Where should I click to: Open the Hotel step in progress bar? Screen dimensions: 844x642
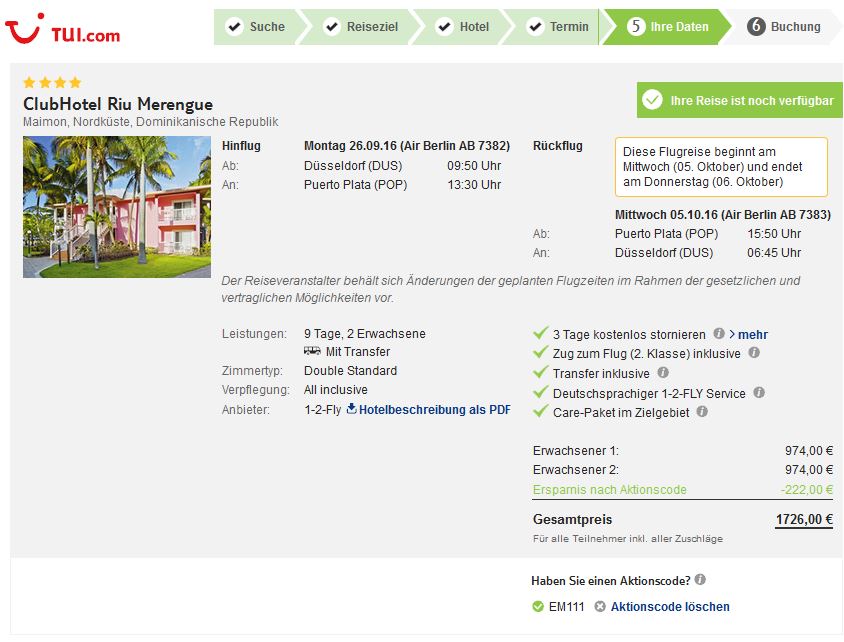(x=463, y=27)
